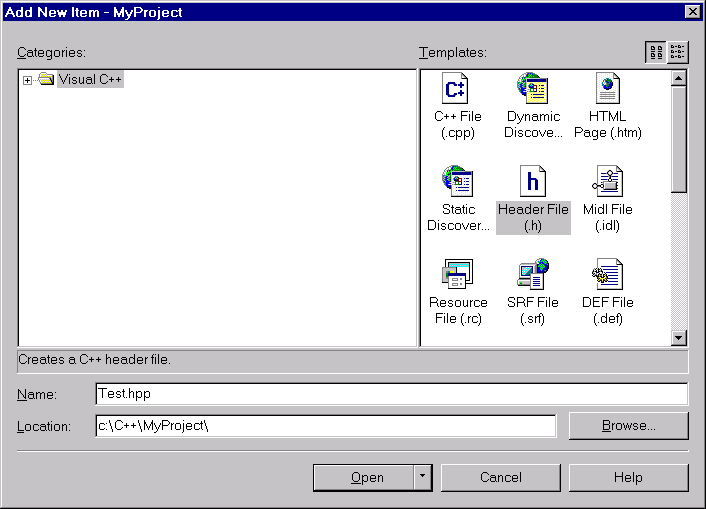Click the Open button
The width and height of the screenshot is (706, 509).
tap(367, 477)
